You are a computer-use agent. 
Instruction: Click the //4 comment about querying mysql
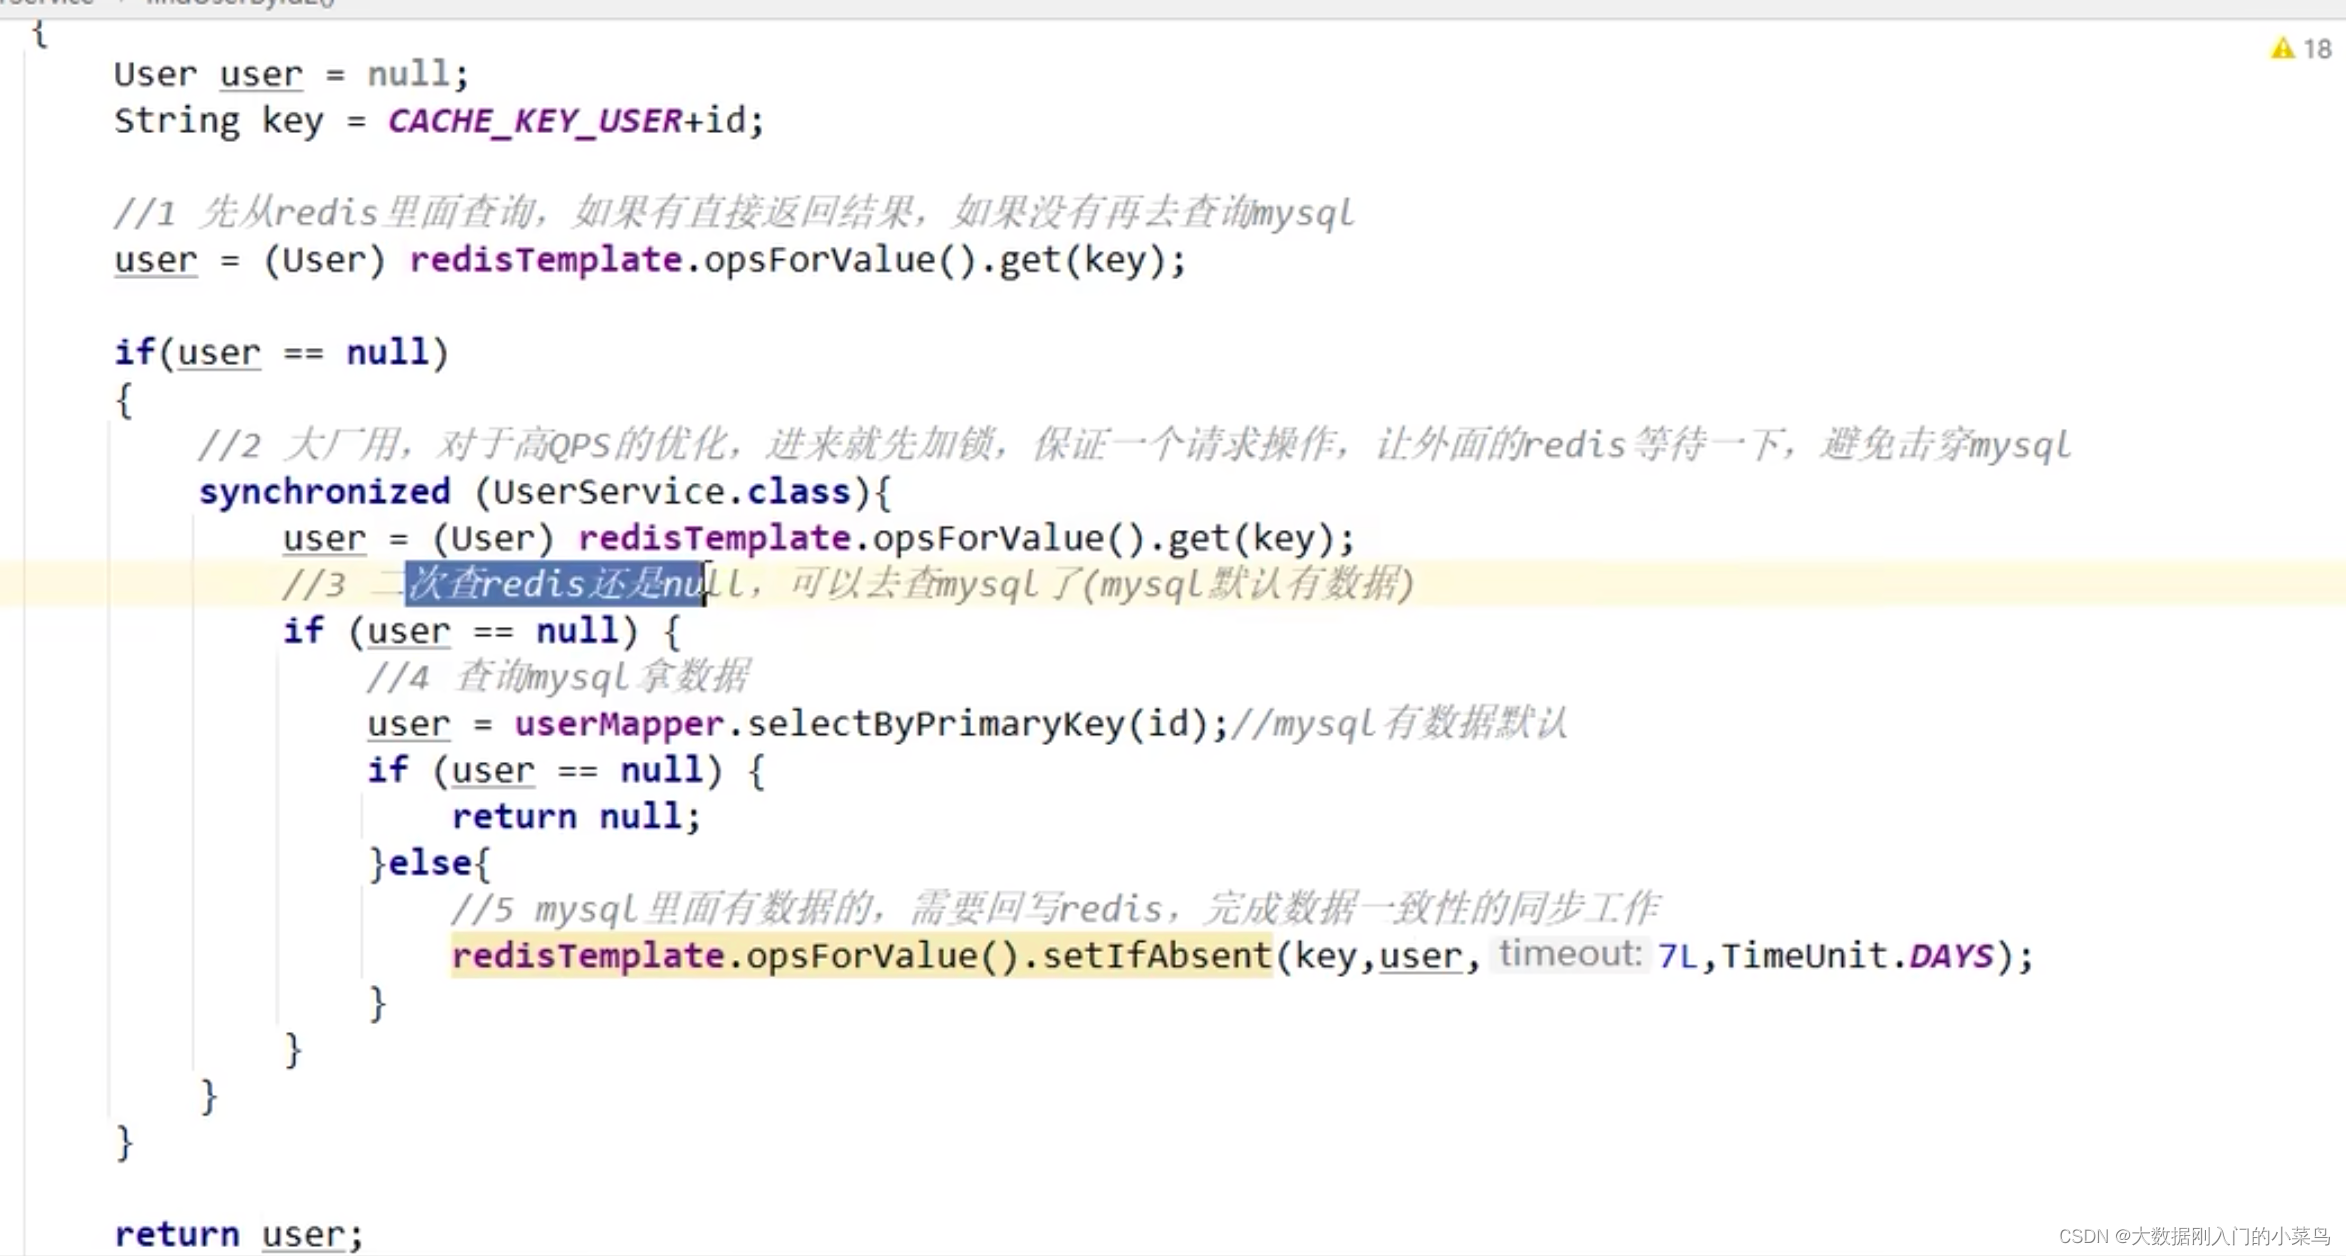pyautogui.click(x=558, y=678)
